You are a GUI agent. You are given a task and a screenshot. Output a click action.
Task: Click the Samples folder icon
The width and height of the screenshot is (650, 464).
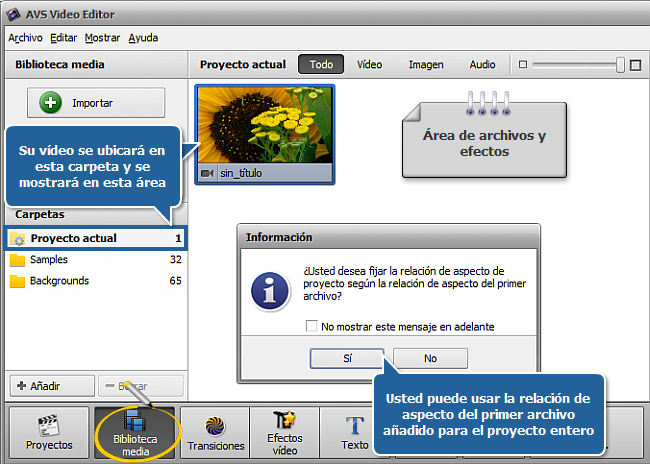click(x=17, y=260)
